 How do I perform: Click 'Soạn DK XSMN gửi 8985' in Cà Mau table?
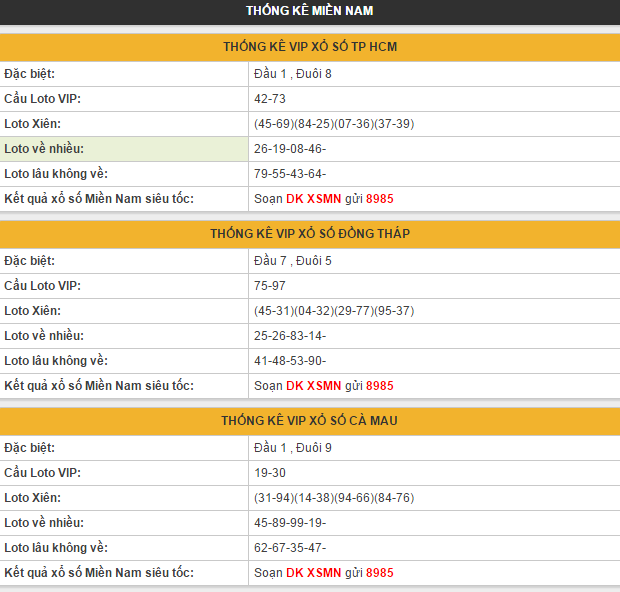(323, 573)
